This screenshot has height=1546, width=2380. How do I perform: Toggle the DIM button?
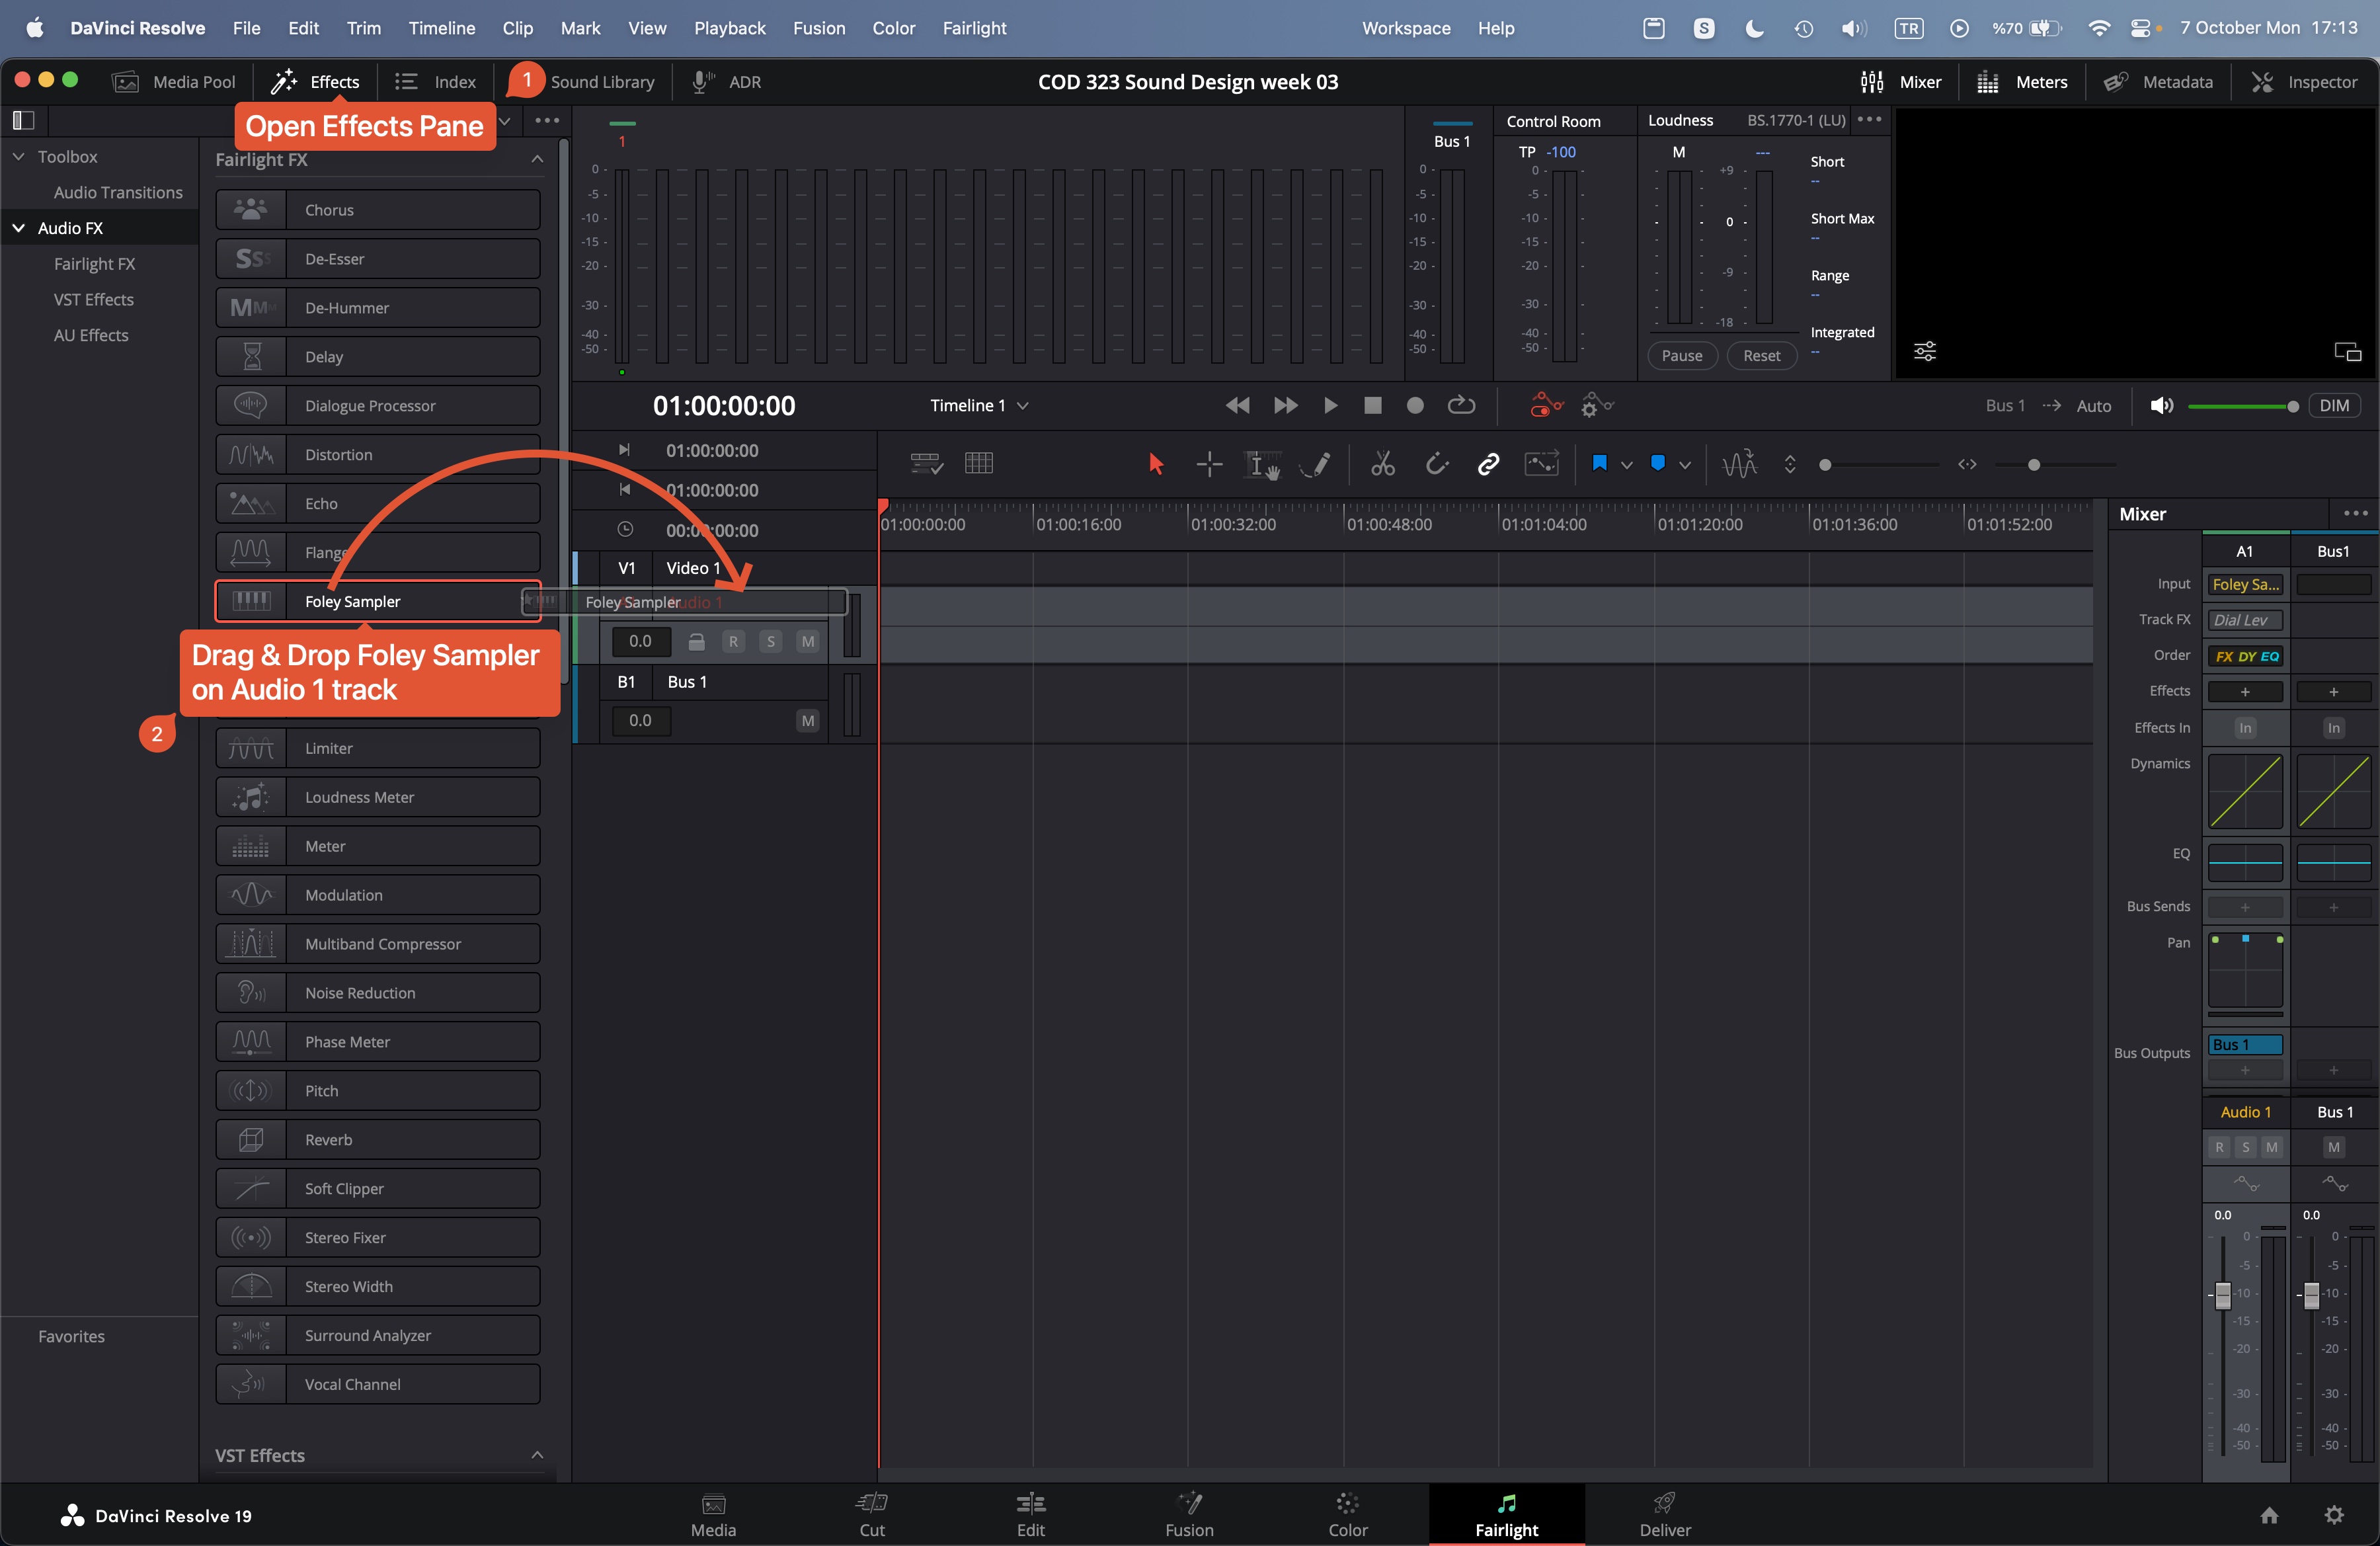tap(2334, 405)
